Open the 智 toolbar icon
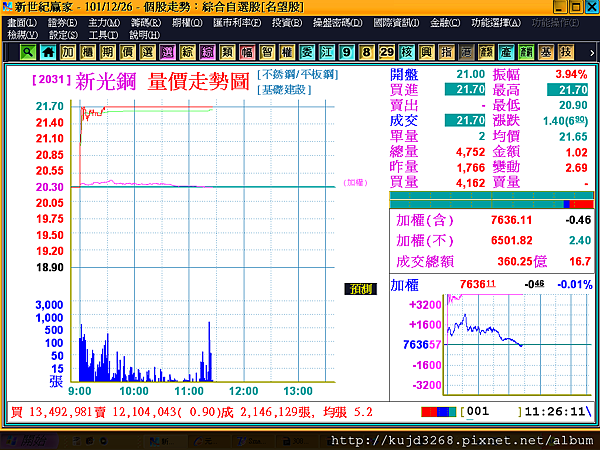Screen dimensions: 600x450 267,52
